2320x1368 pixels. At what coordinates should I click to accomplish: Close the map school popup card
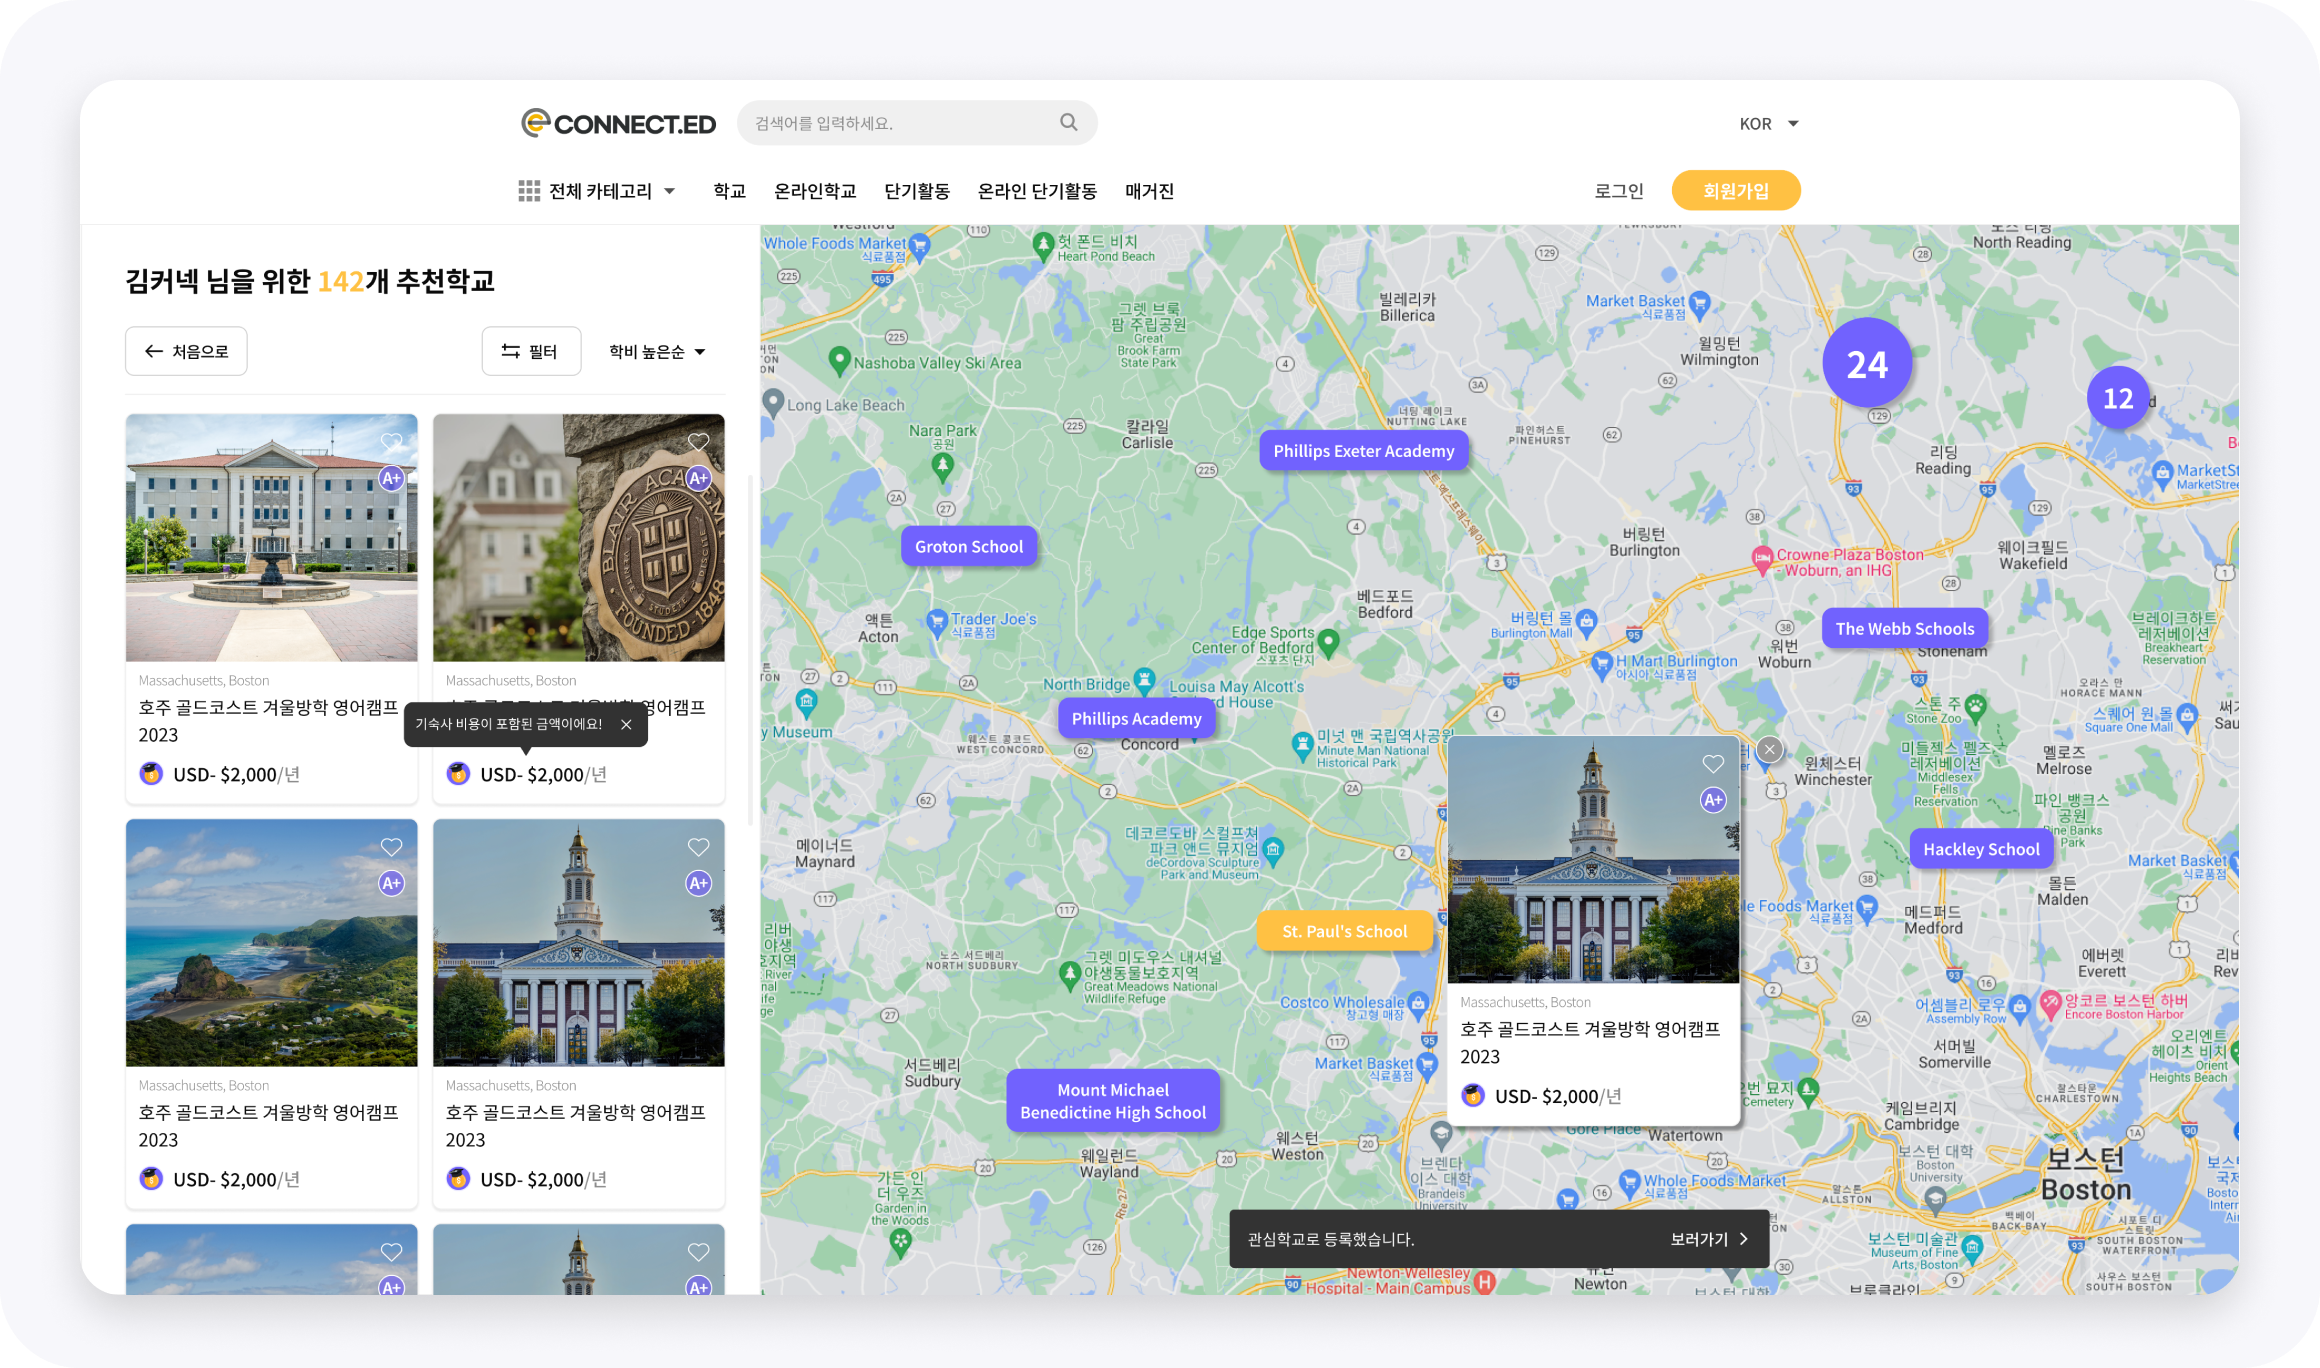pyautogui.click(x=1769, y=749)
